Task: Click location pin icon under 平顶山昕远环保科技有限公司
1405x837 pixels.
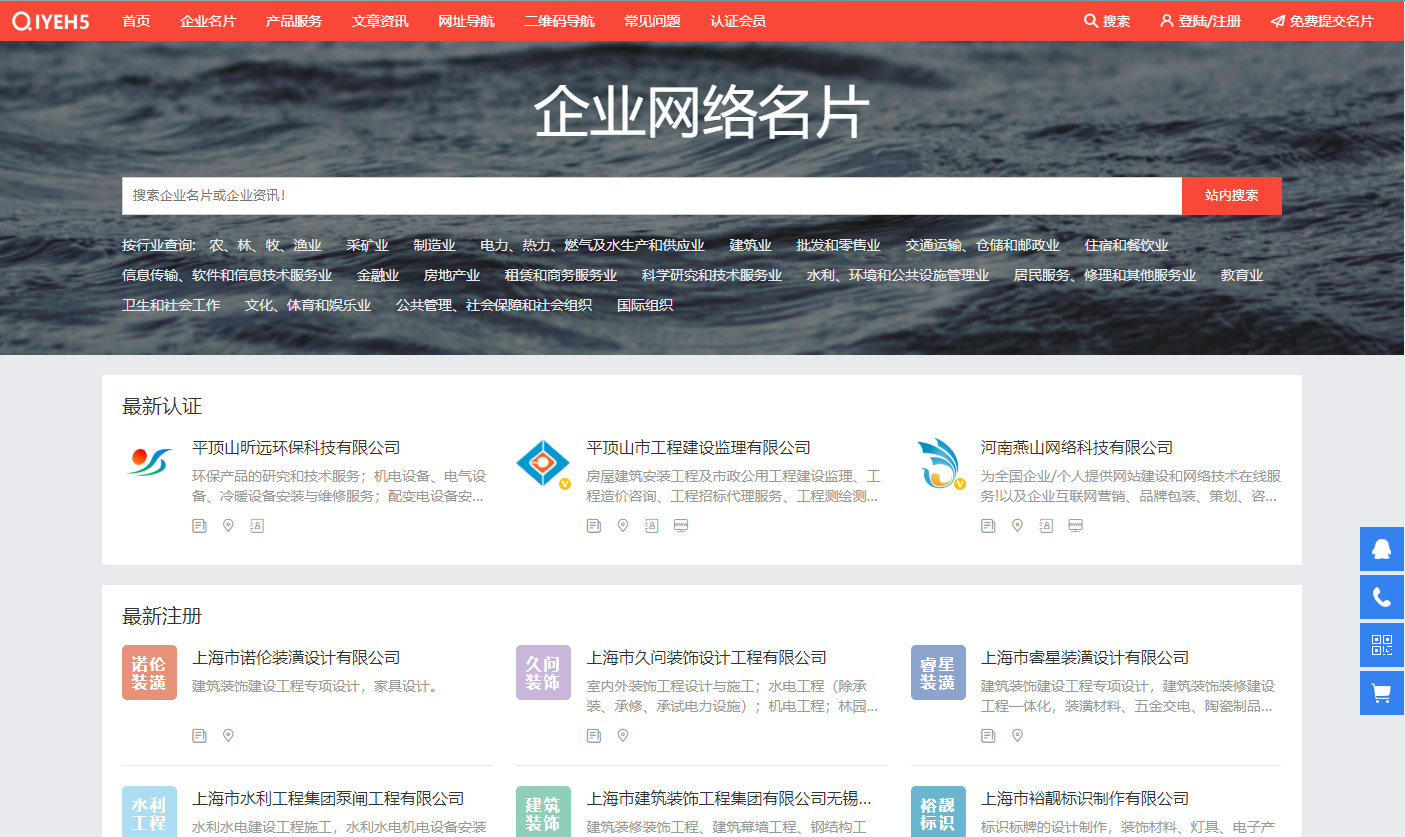Action: tap(228, 526)
